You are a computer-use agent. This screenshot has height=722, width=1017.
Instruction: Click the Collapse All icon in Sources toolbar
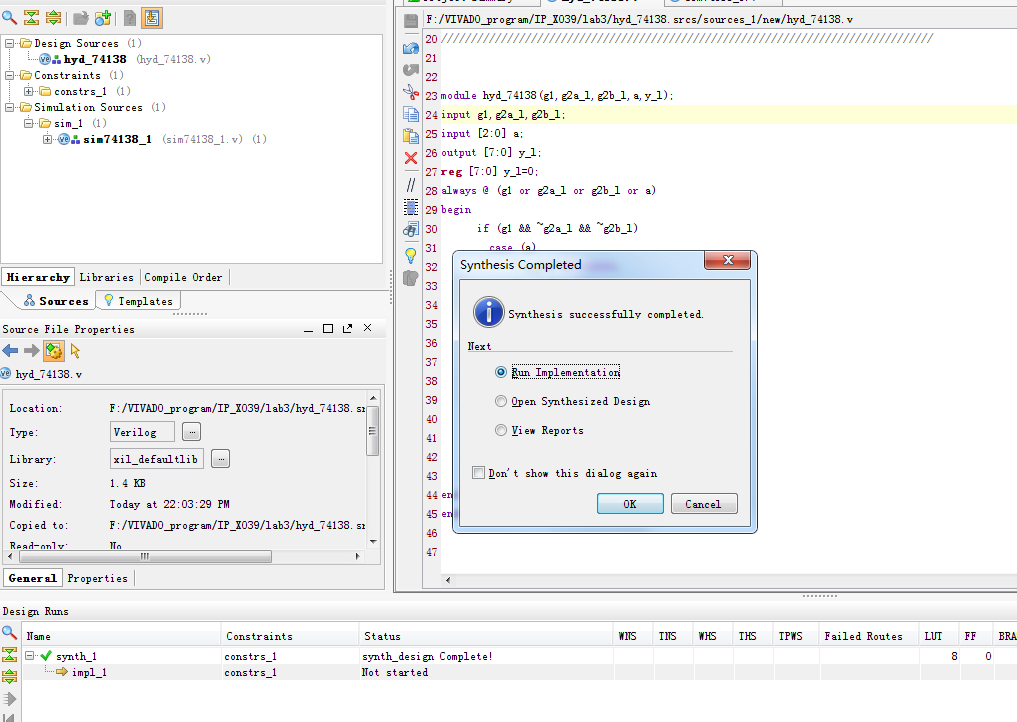pos(31,18)
